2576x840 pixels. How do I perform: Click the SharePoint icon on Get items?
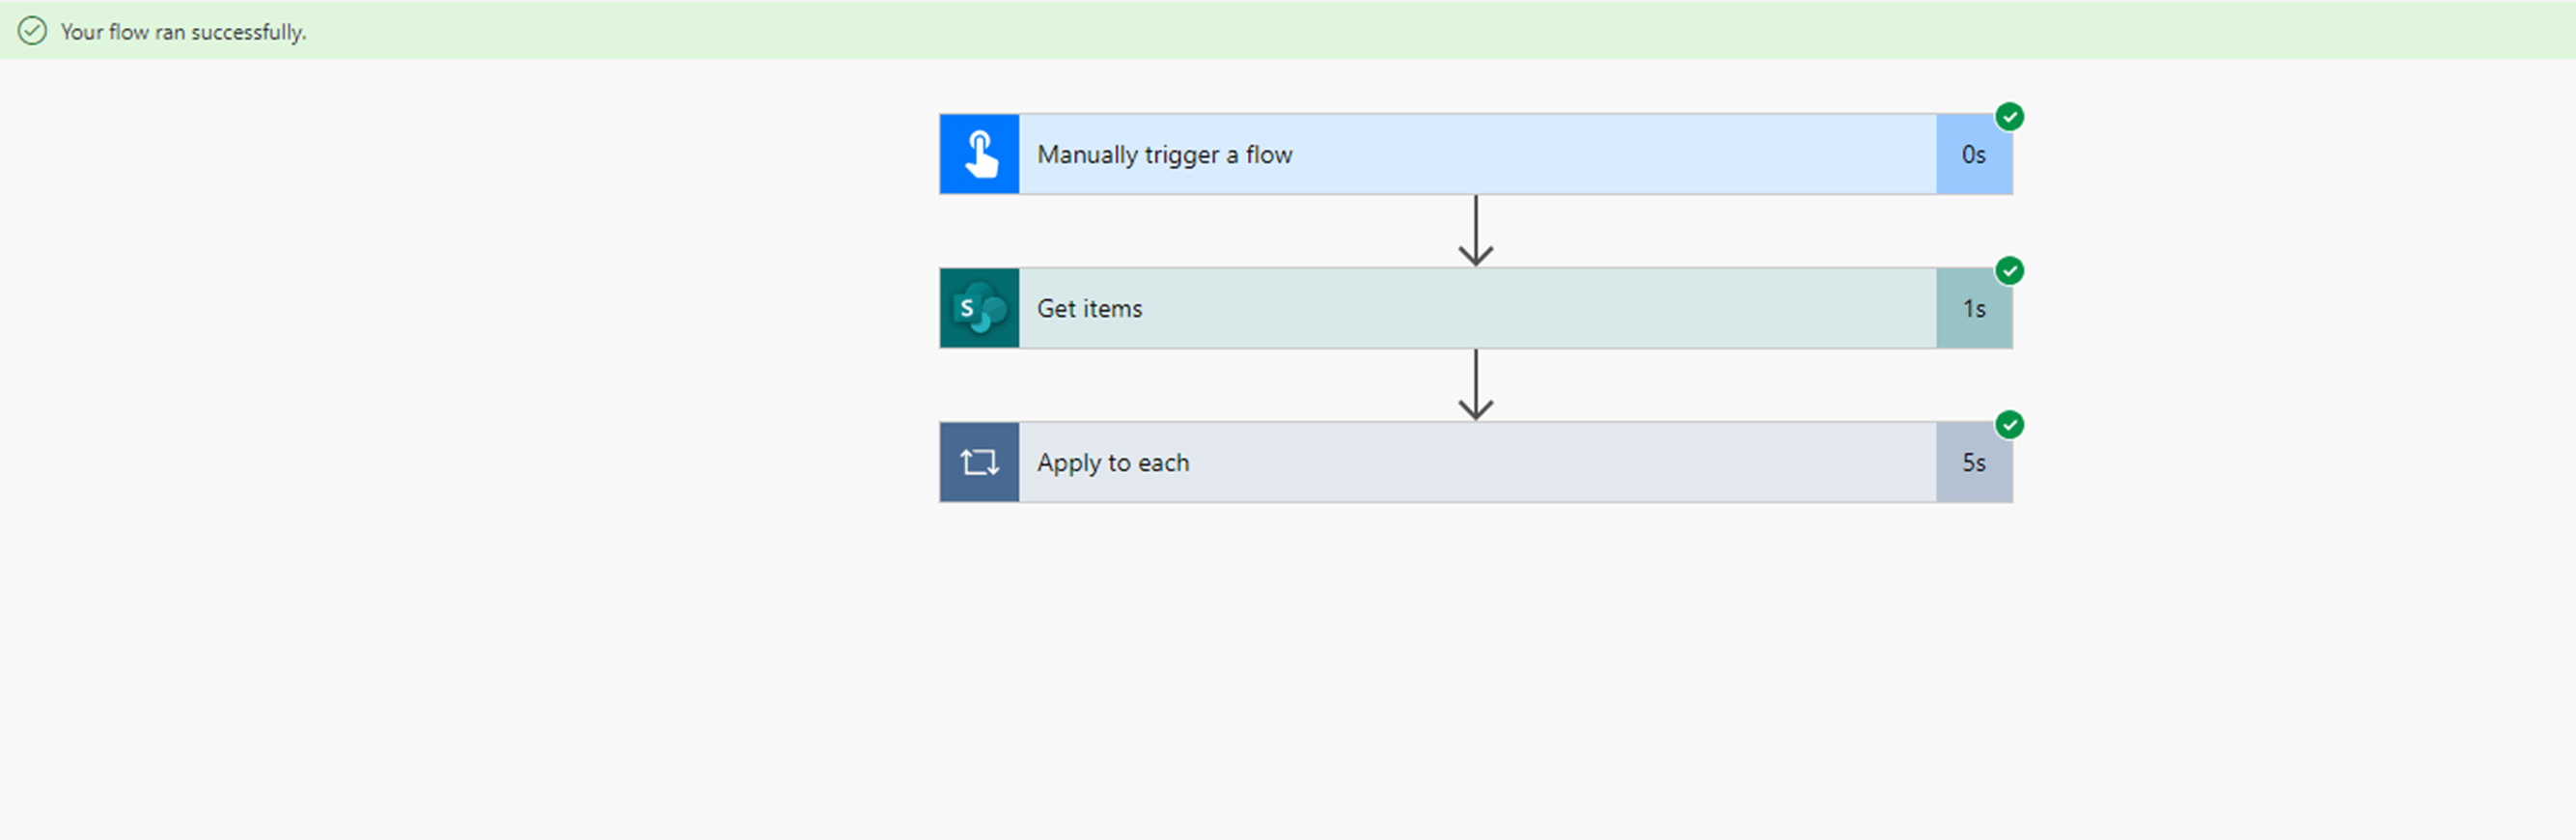pyautogui.click(x=979, y=308)
